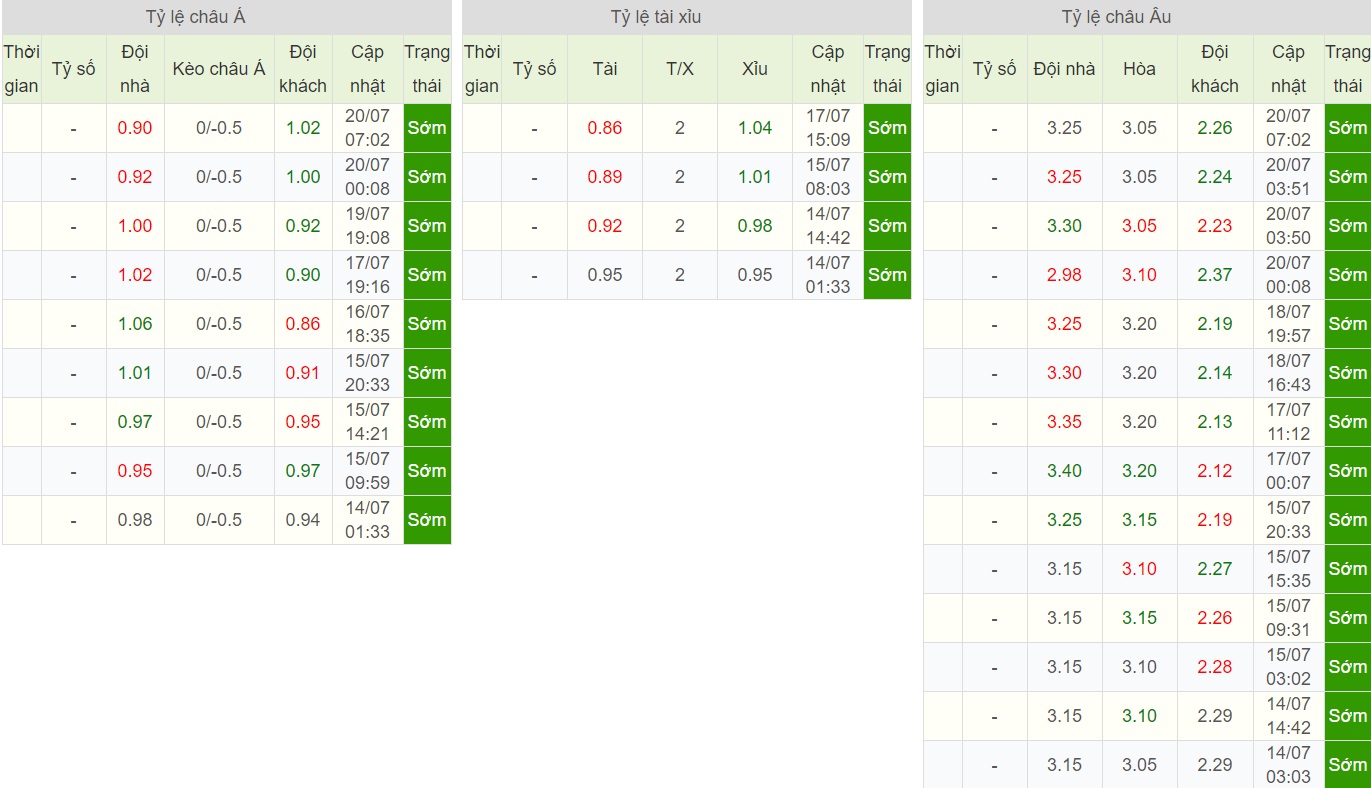Image resolution: width=1371 pixels, height=788 pixels.
Task: Click the update time 17/07 19:16
Action: [367, 275]
